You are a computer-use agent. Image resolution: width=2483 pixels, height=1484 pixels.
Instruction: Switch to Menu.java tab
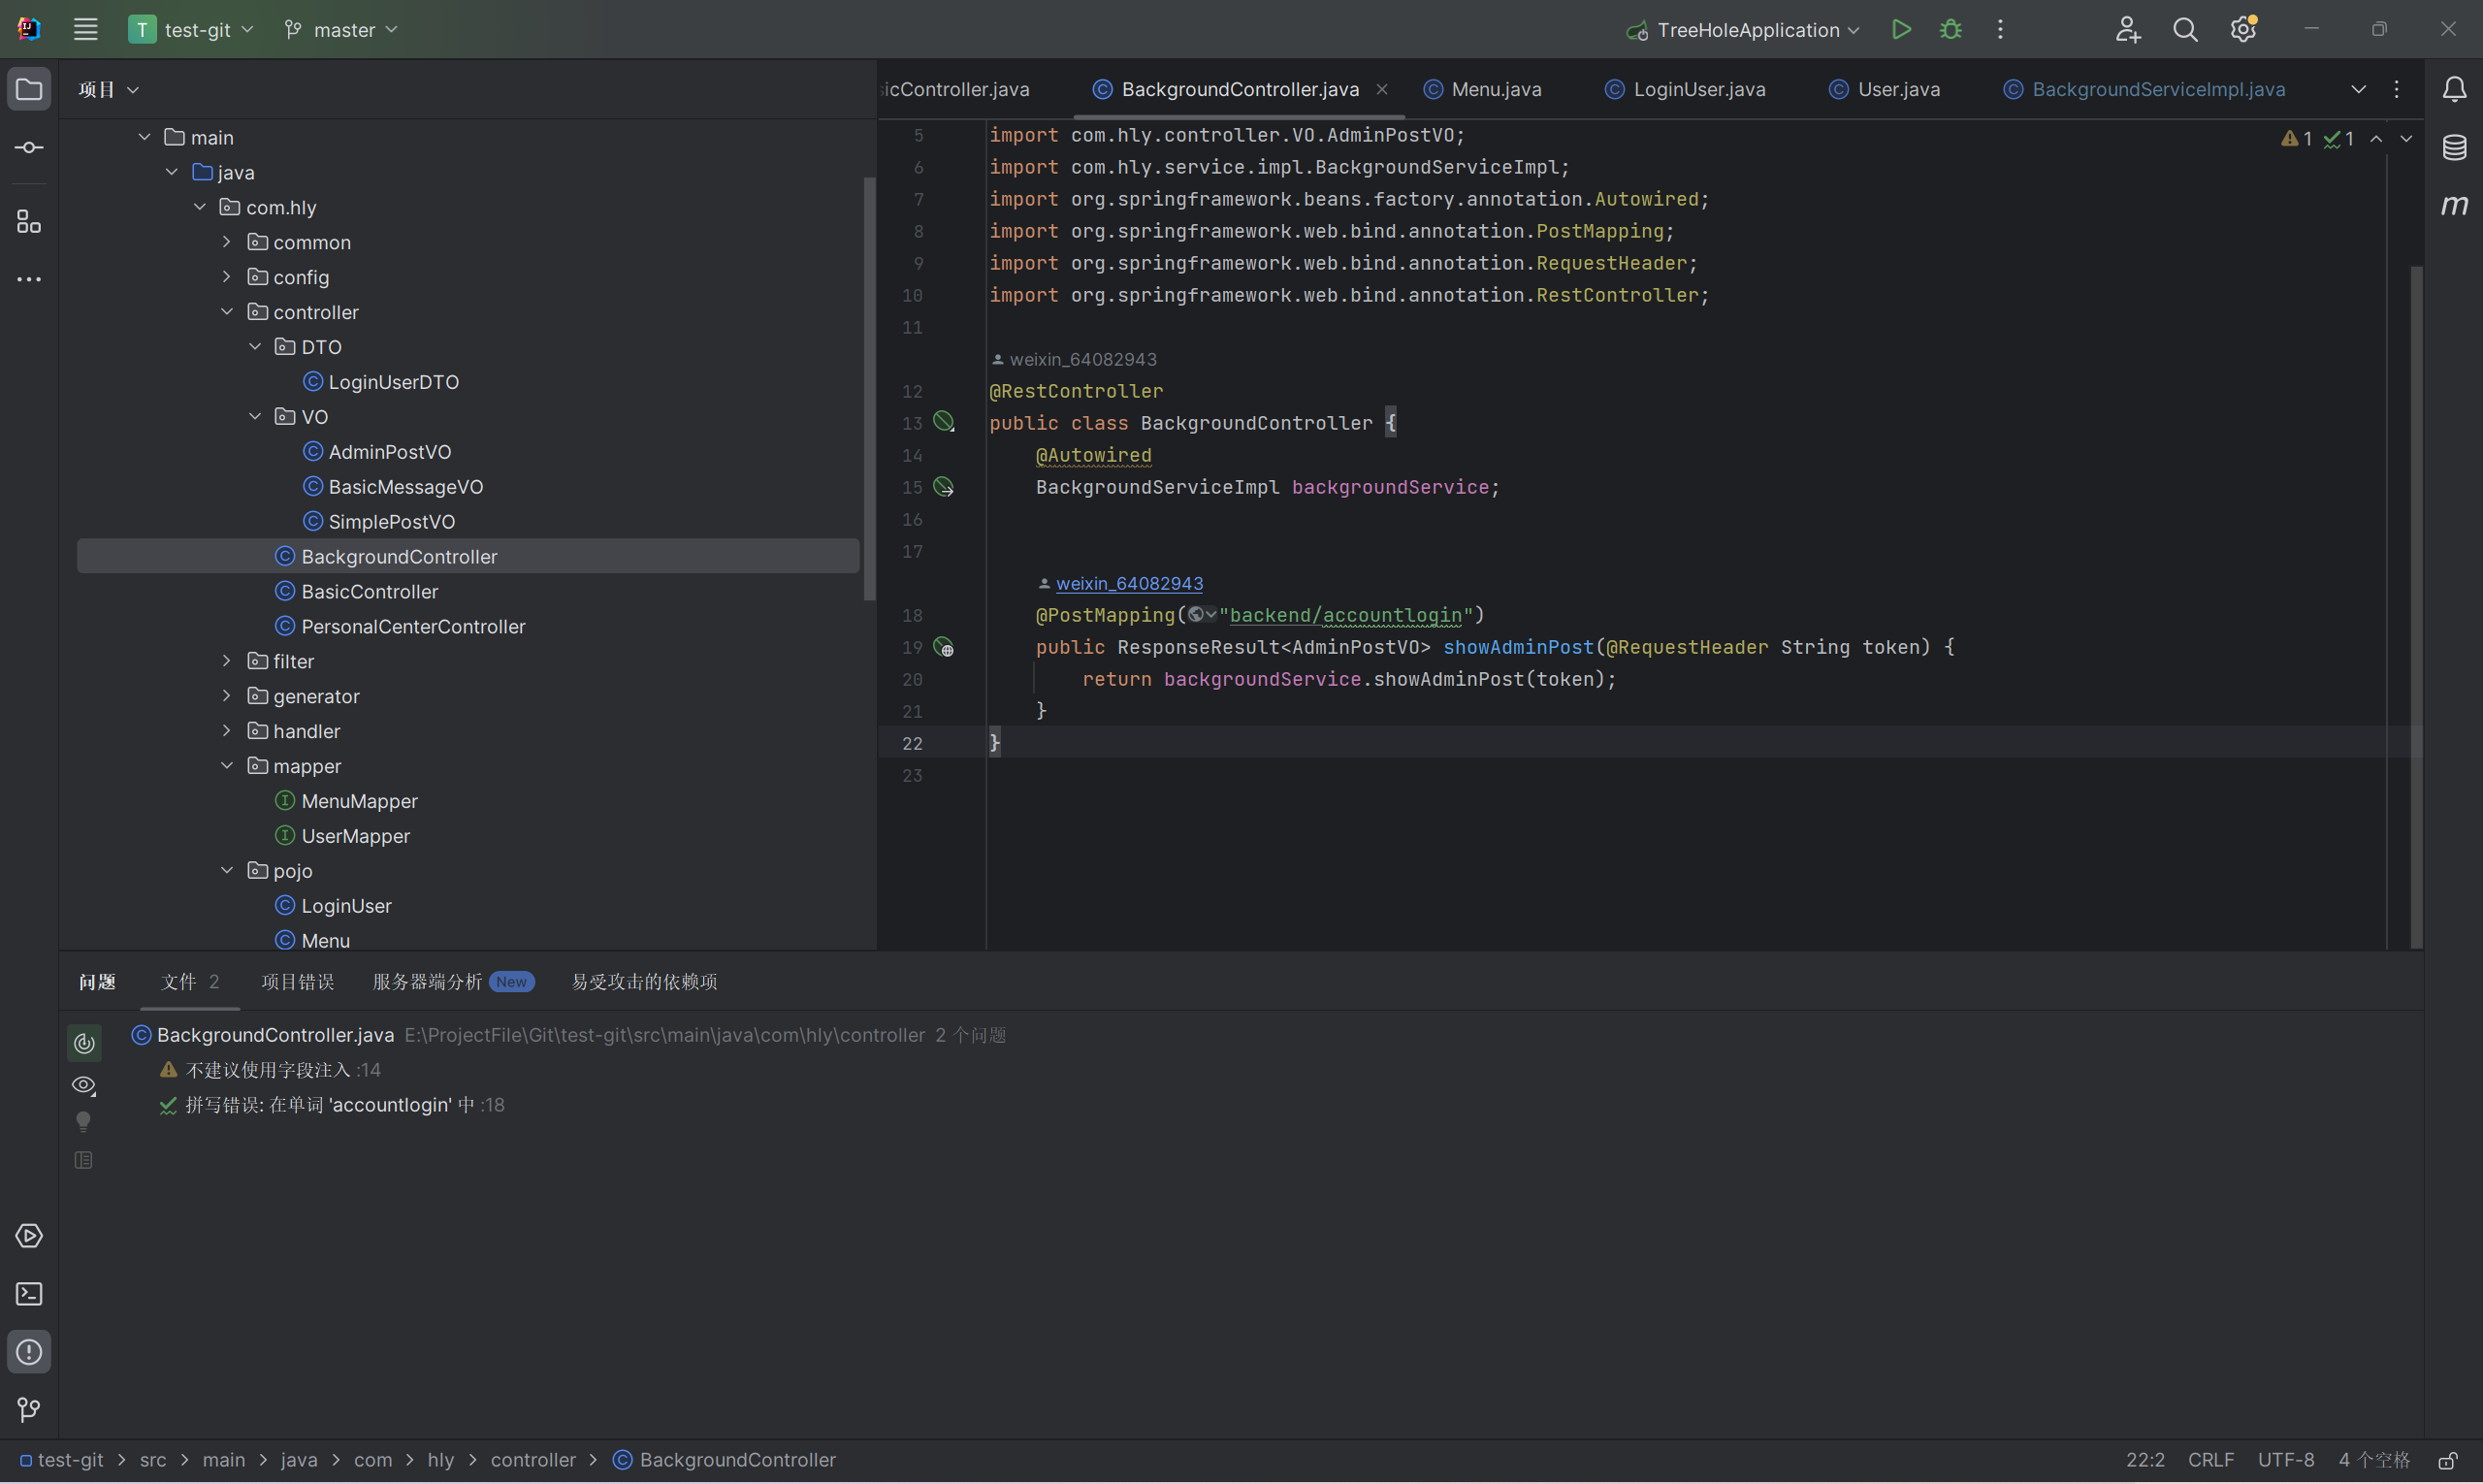tap(1482, 90)
